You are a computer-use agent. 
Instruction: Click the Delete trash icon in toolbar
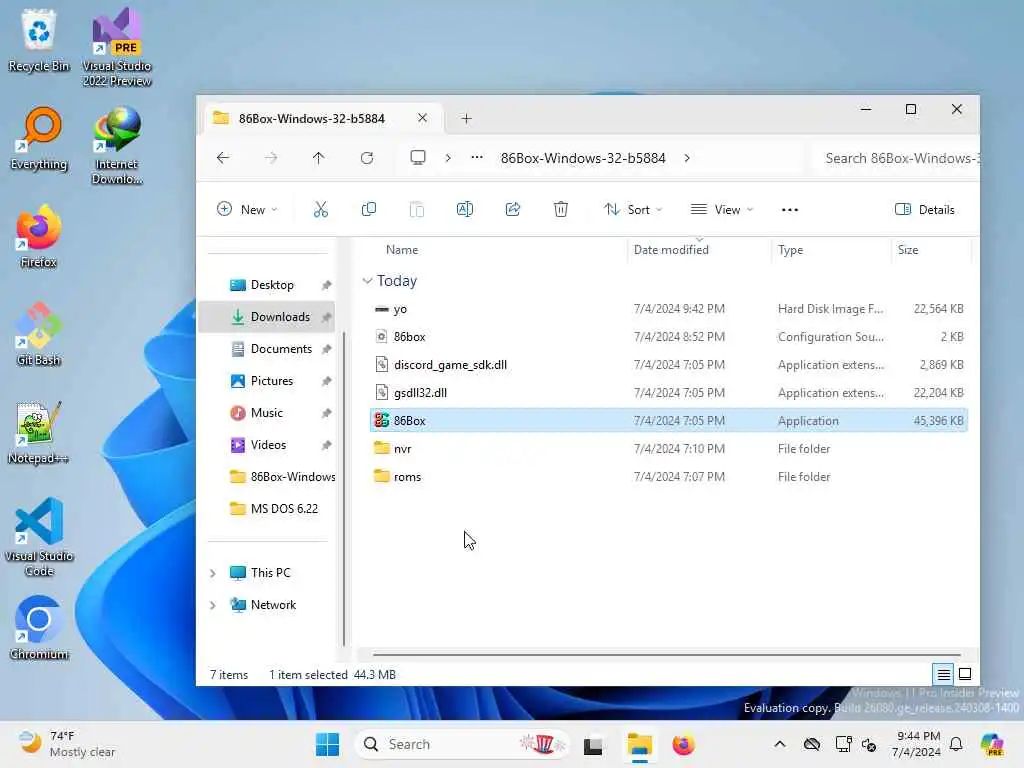coord(560,210)
